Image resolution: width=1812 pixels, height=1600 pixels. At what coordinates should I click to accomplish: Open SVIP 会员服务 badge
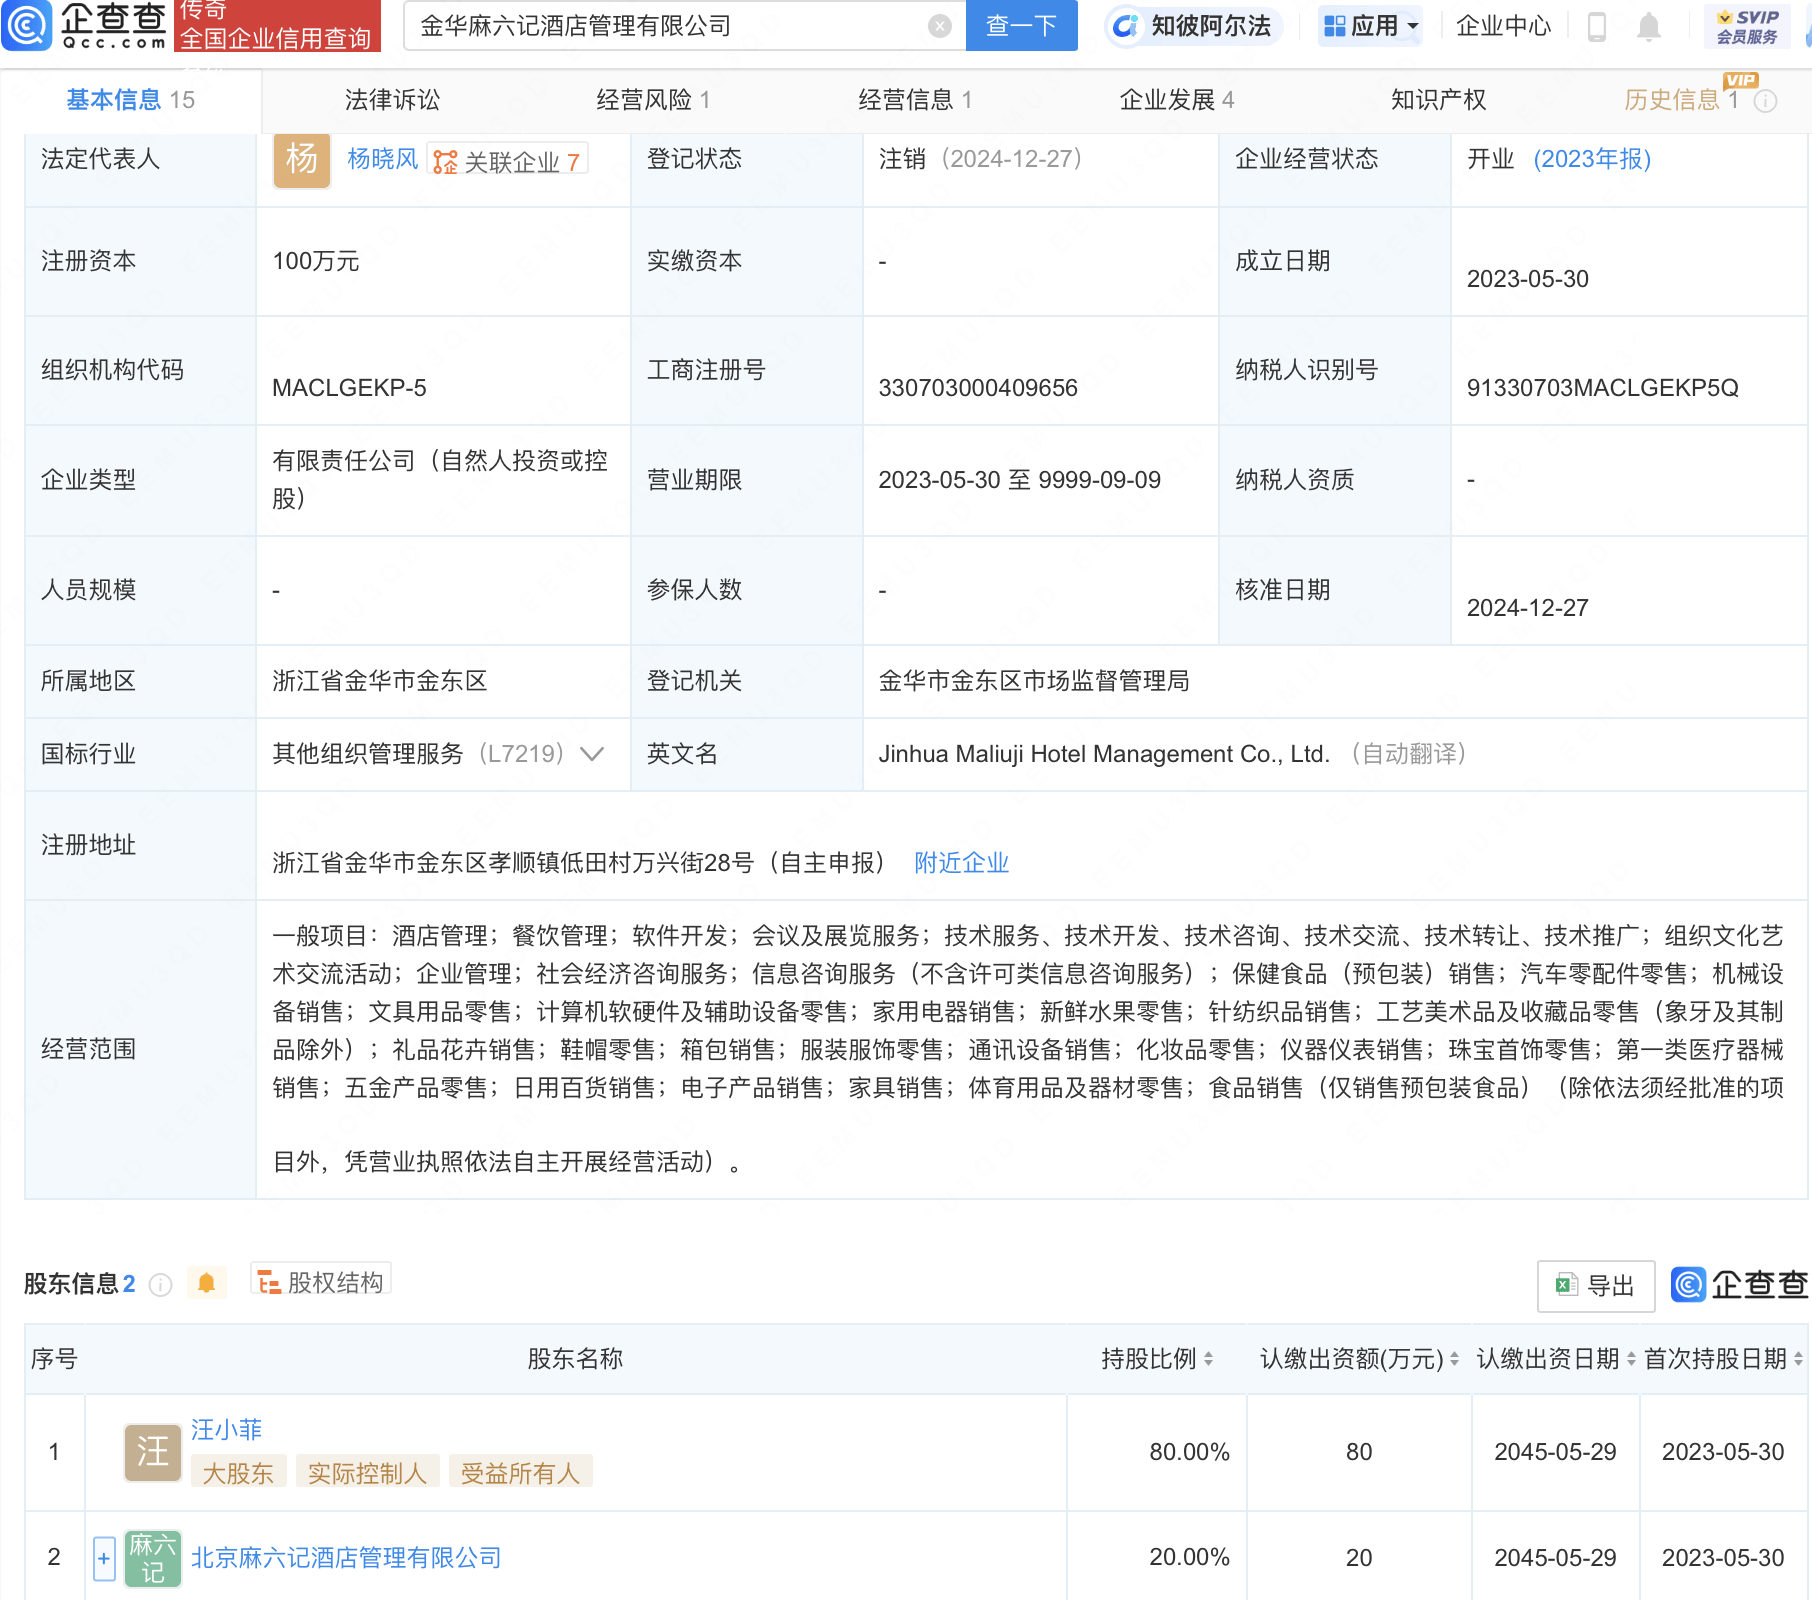pos(1747,26)
